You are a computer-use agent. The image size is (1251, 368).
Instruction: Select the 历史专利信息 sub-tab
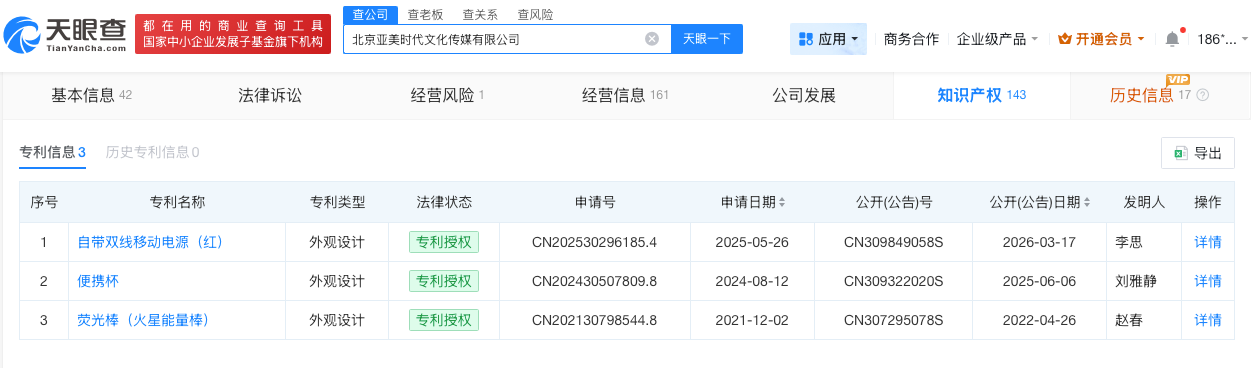(x=152, y=152)
